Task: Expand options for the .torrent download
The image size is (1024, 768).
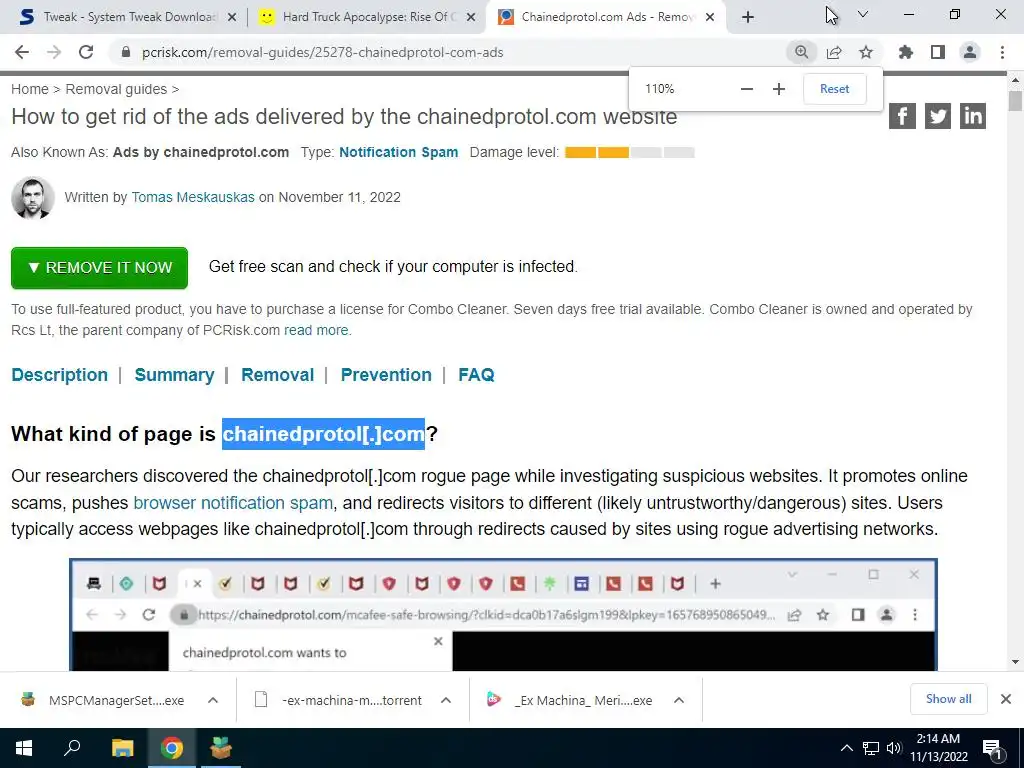Action: tap(445, 700)
